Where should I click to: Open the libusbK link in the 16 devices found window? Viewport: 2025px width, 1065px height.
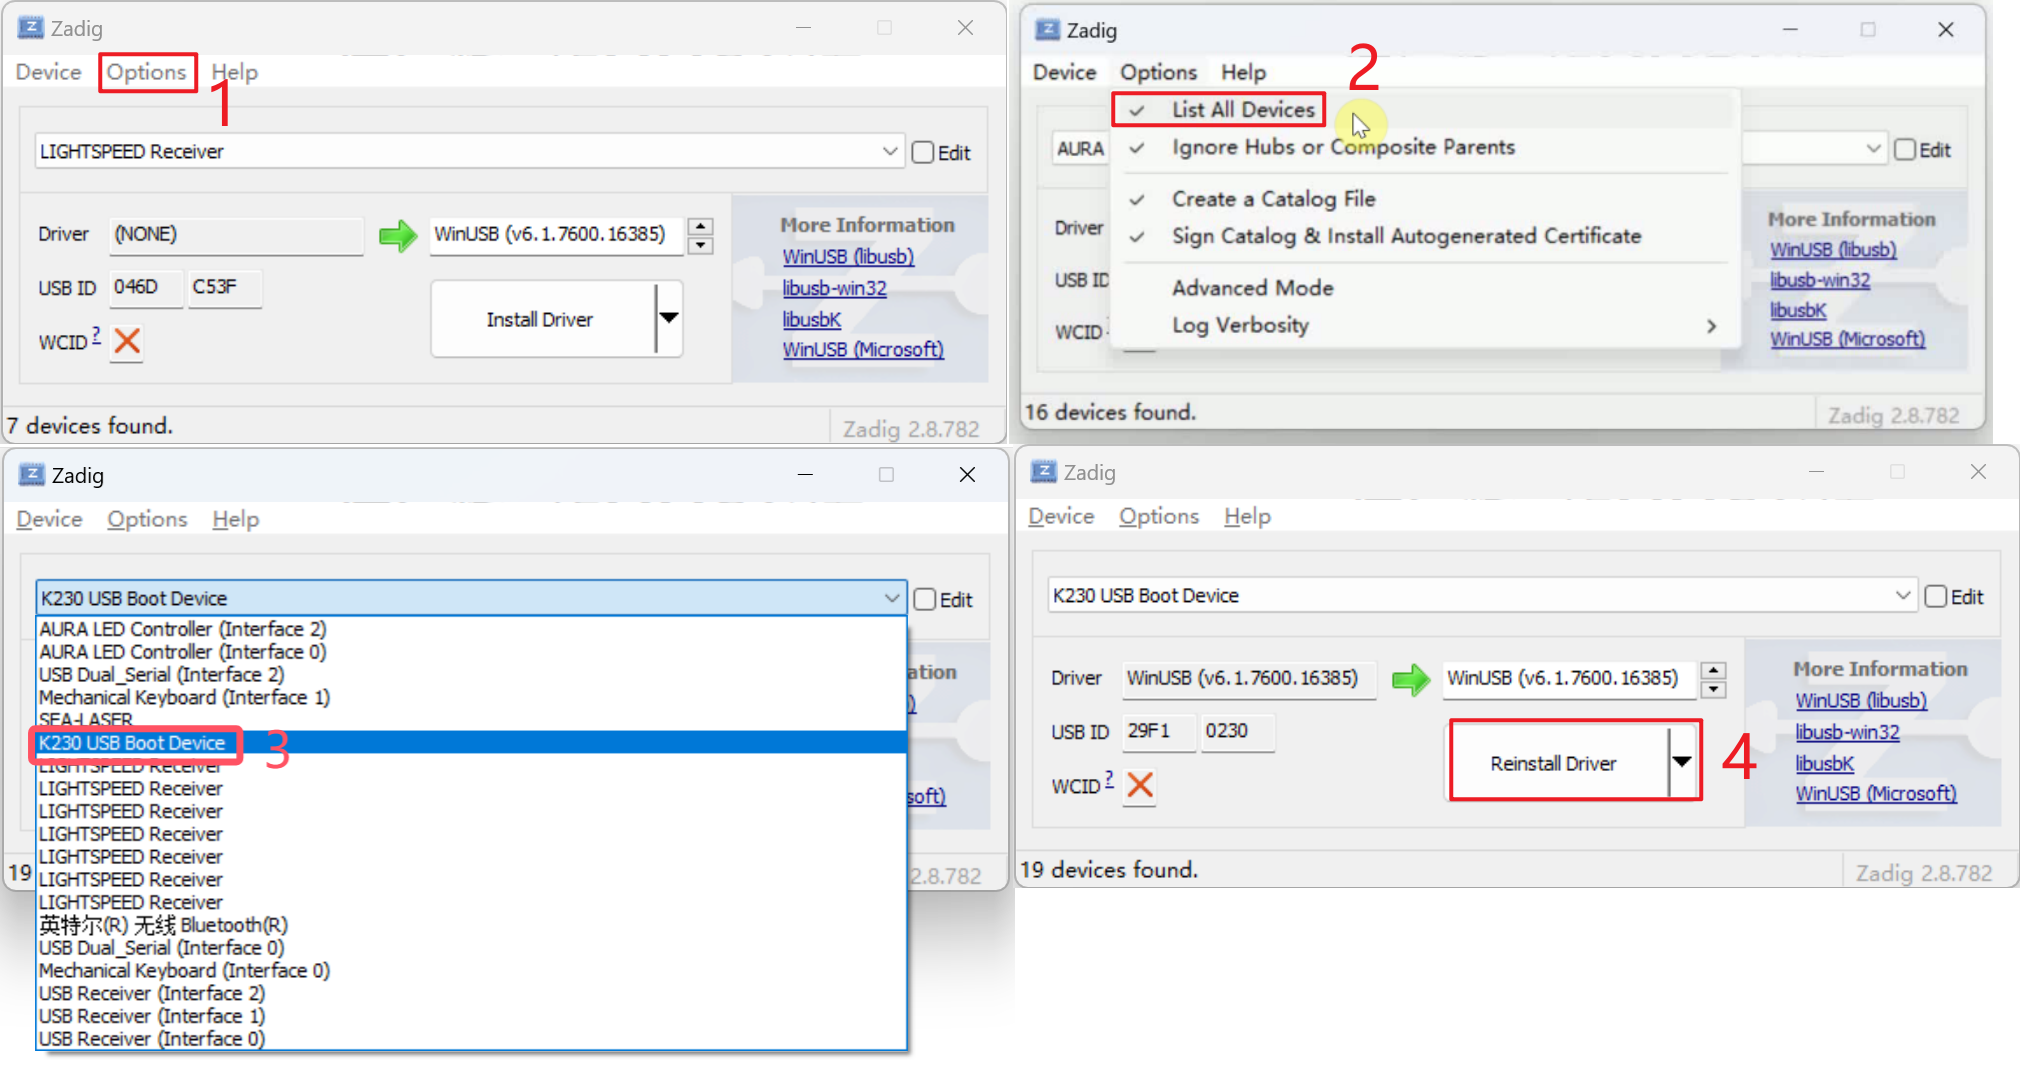click(1798, 310)
